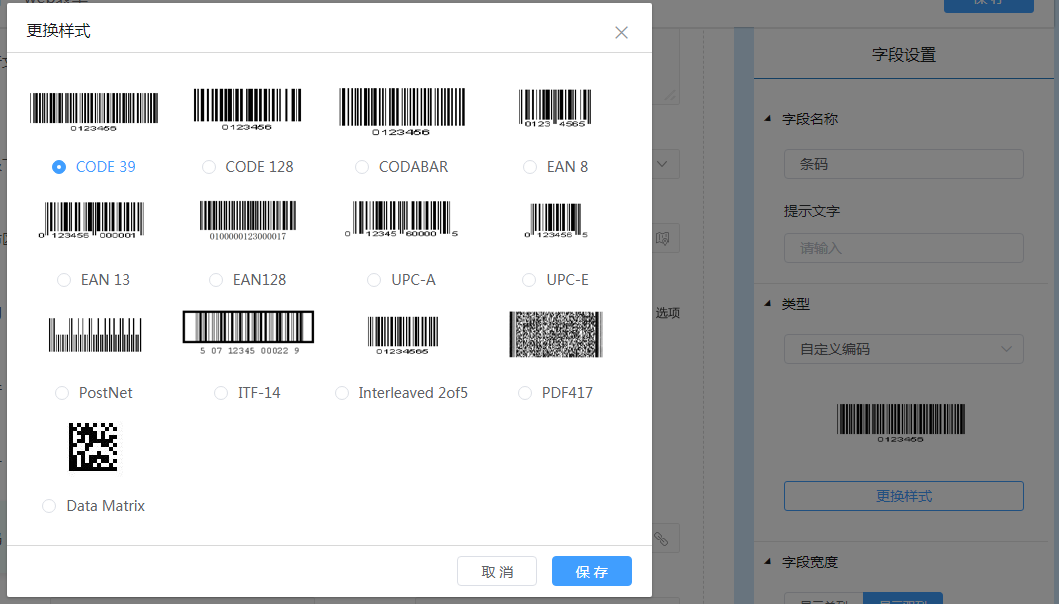Click the Data Matrix code image
1059x604 pixels.
click(93, 447)
